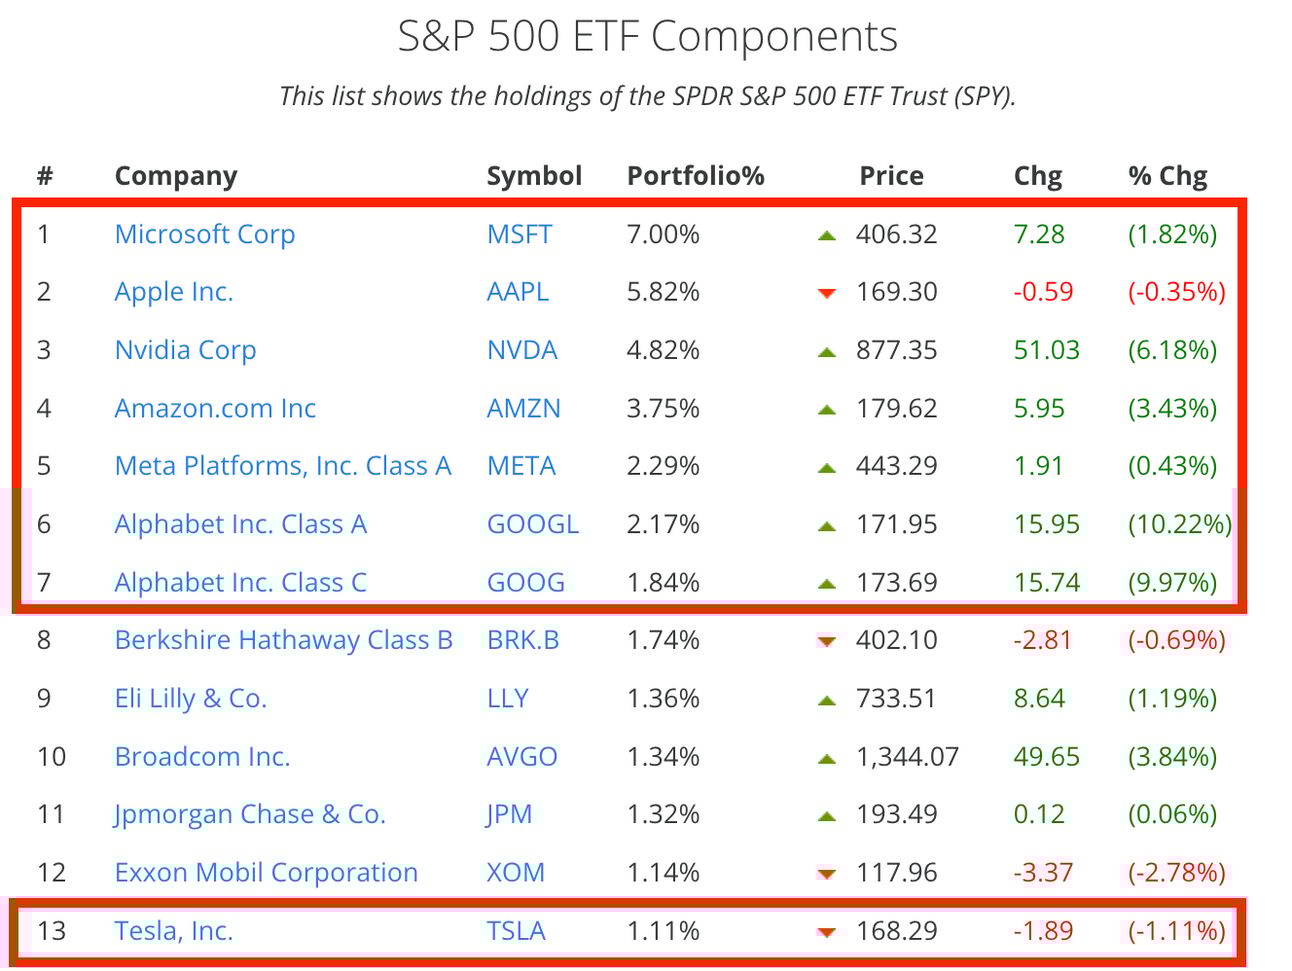Click the up arrow icon in Amazon row
The image size is (1292, 971).
click(826, 410)
